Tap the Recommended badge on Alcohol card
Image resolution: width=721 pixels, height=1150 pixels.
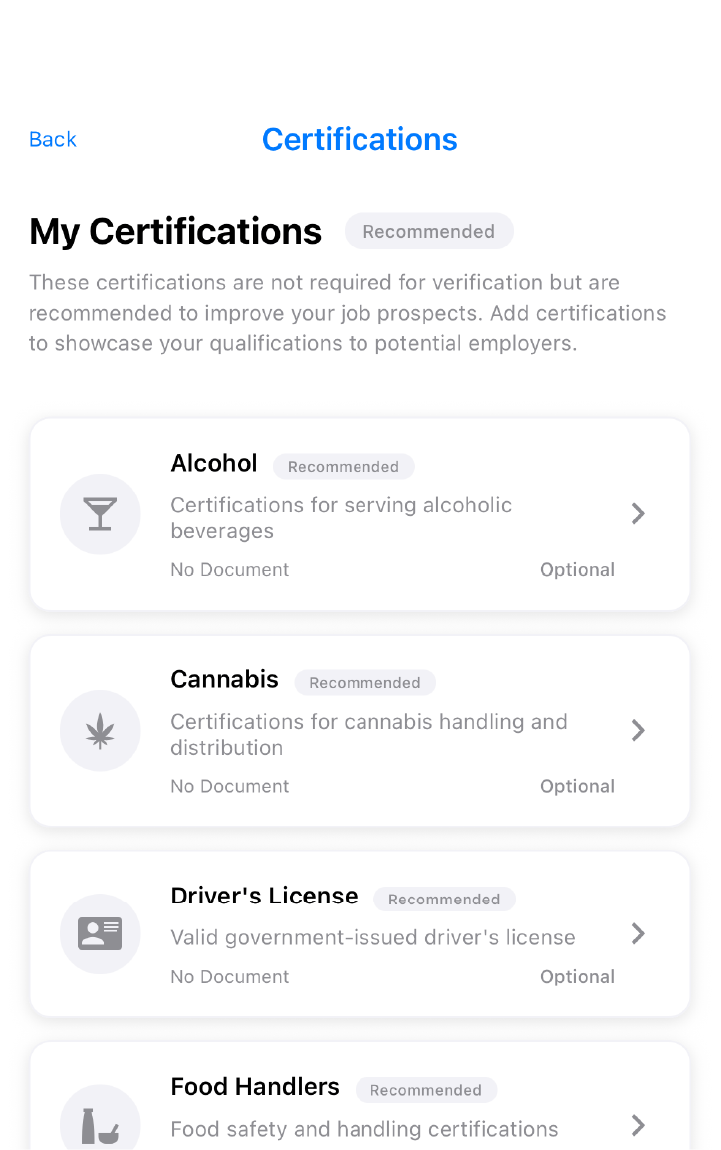click(343, 466)
